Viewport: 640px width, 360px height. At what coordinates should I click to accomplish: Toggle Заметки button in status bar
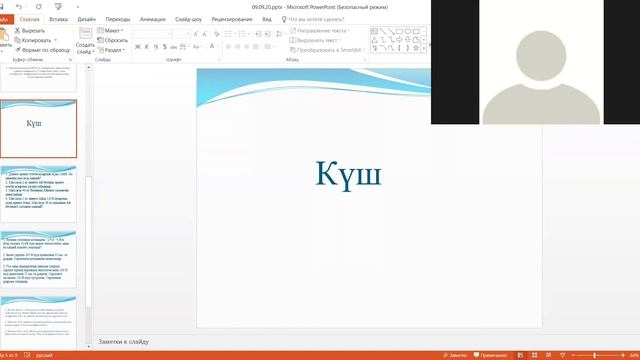[455, 355]
